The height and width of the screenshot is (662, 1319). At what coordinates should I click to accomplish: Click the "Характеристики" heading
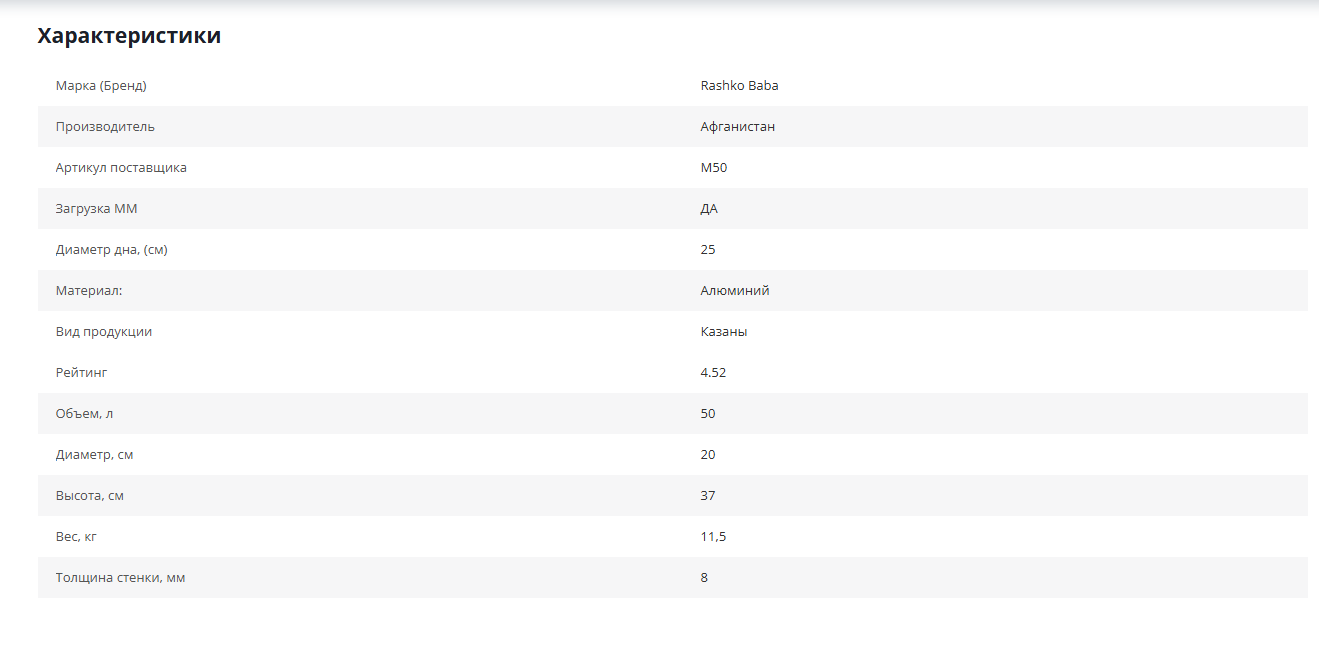click(x=129, y=36)
